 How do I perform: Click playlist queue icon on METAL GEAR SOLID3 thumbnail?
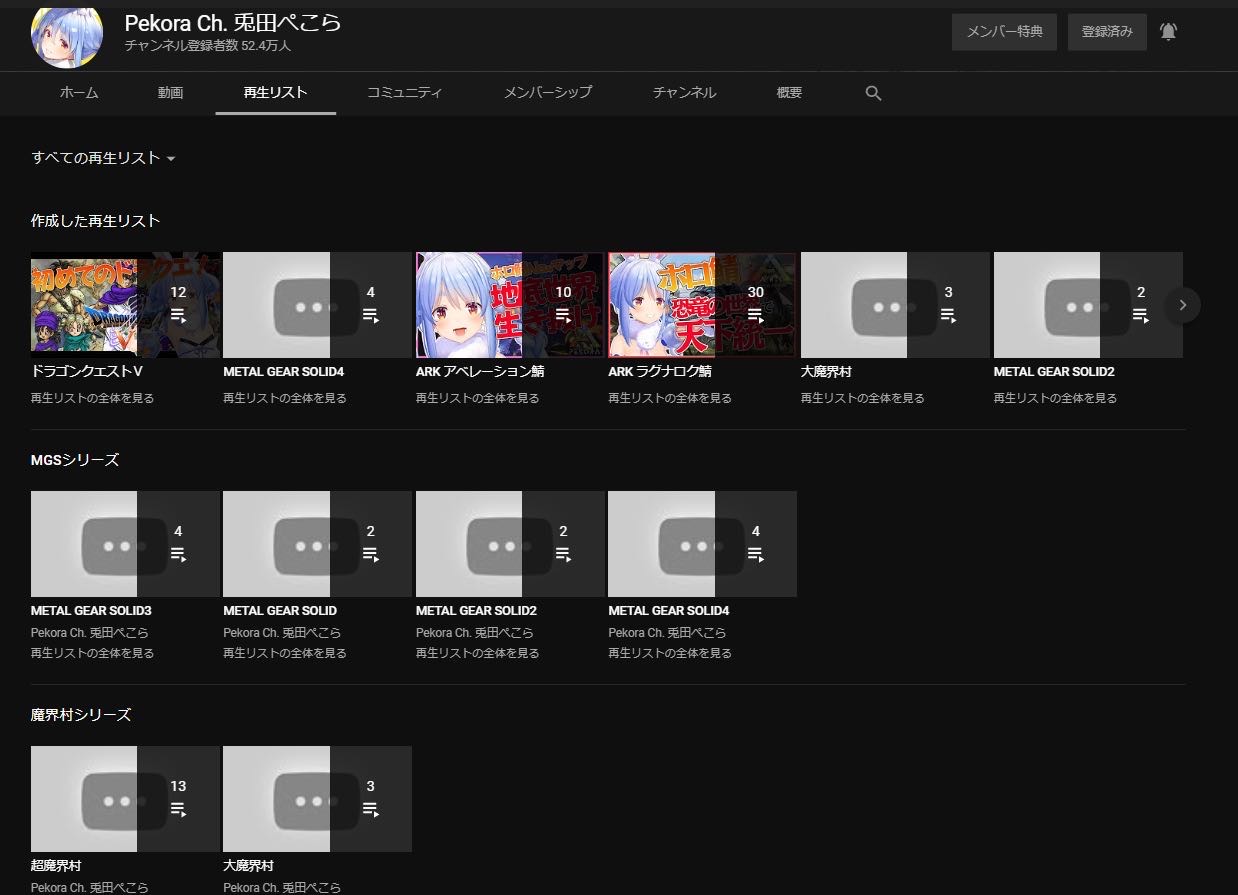pos(178,554)
